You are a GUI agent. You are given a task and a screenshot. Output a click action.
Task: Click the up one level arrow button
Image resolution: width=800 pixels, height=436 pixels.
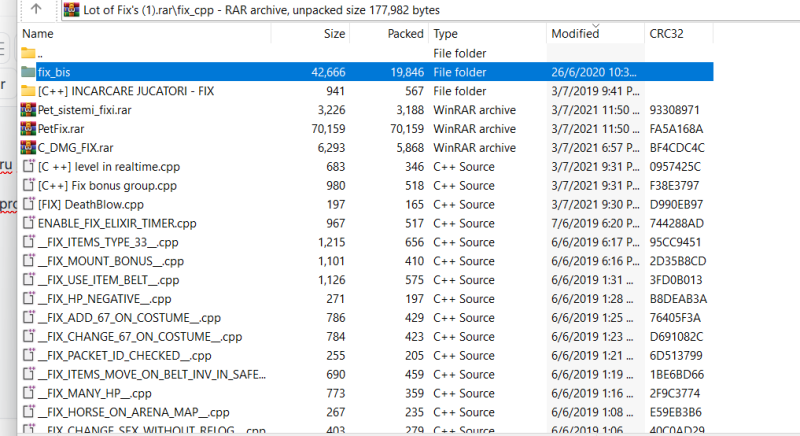(x=36, y=10)
